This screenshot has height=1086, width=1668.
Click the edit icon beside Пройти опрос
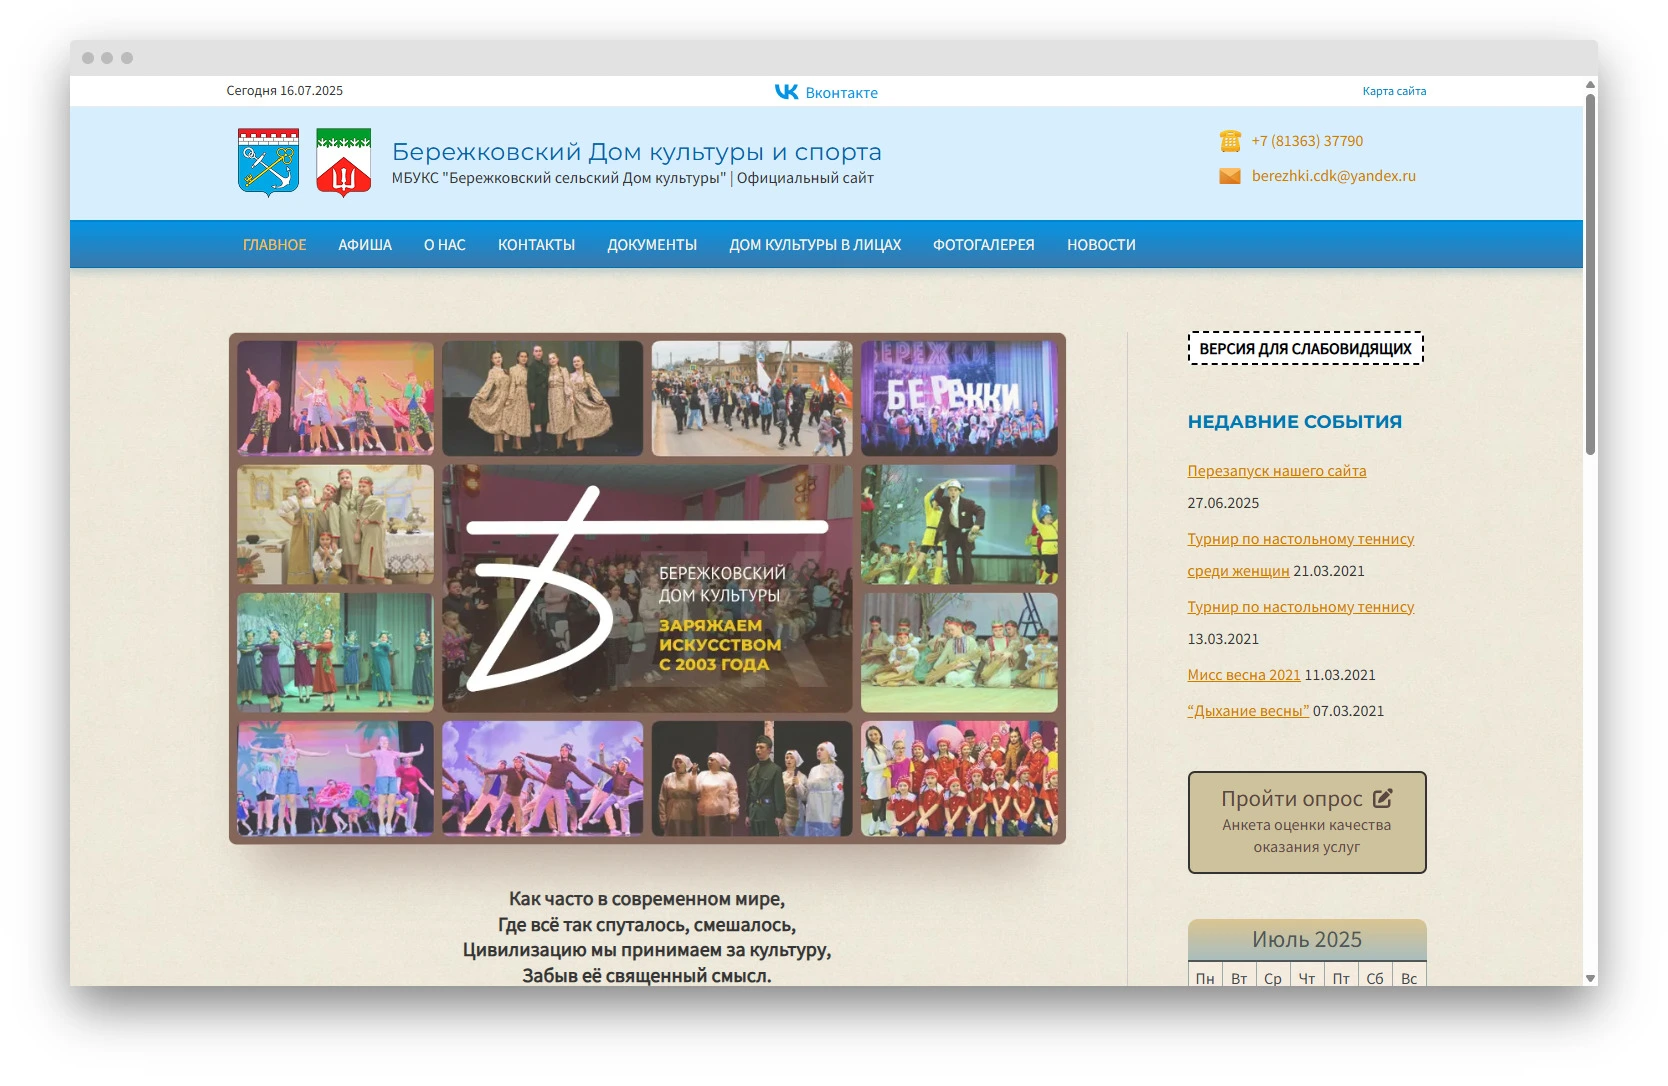[1382, 798]
